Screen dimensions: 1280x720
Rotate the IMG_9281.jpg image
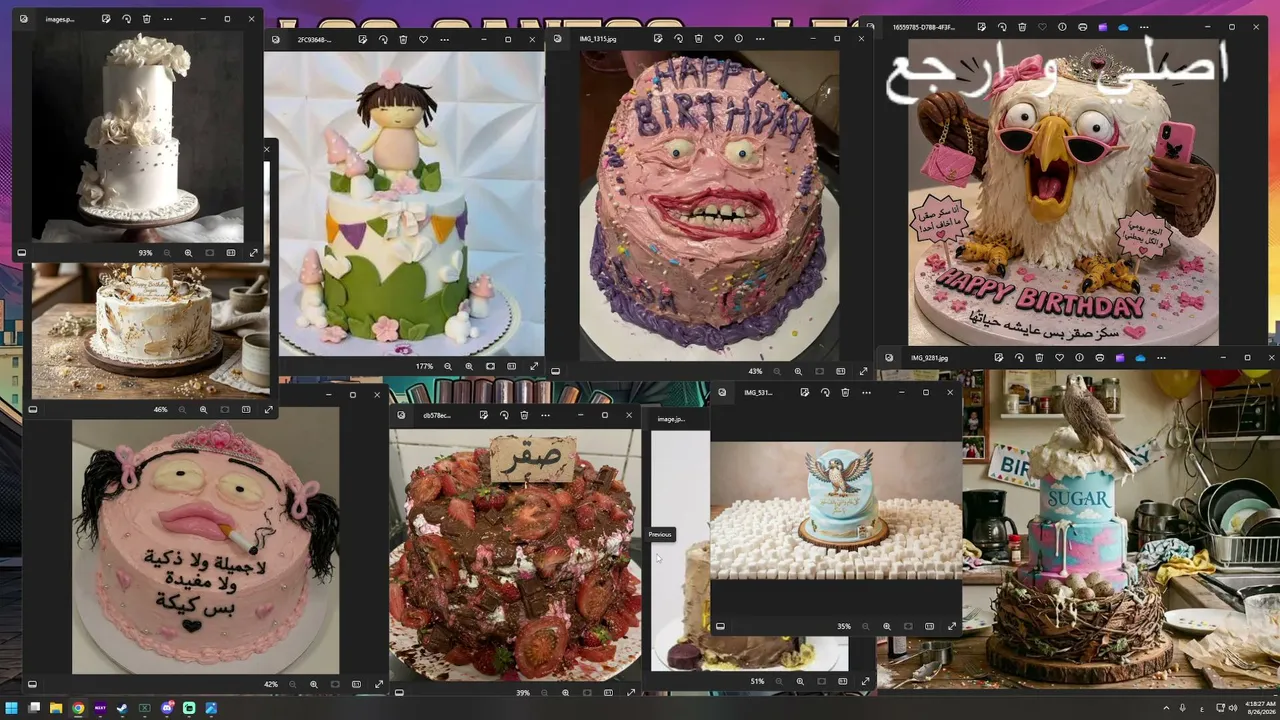pyautogui.click(x=1019, y=357)
